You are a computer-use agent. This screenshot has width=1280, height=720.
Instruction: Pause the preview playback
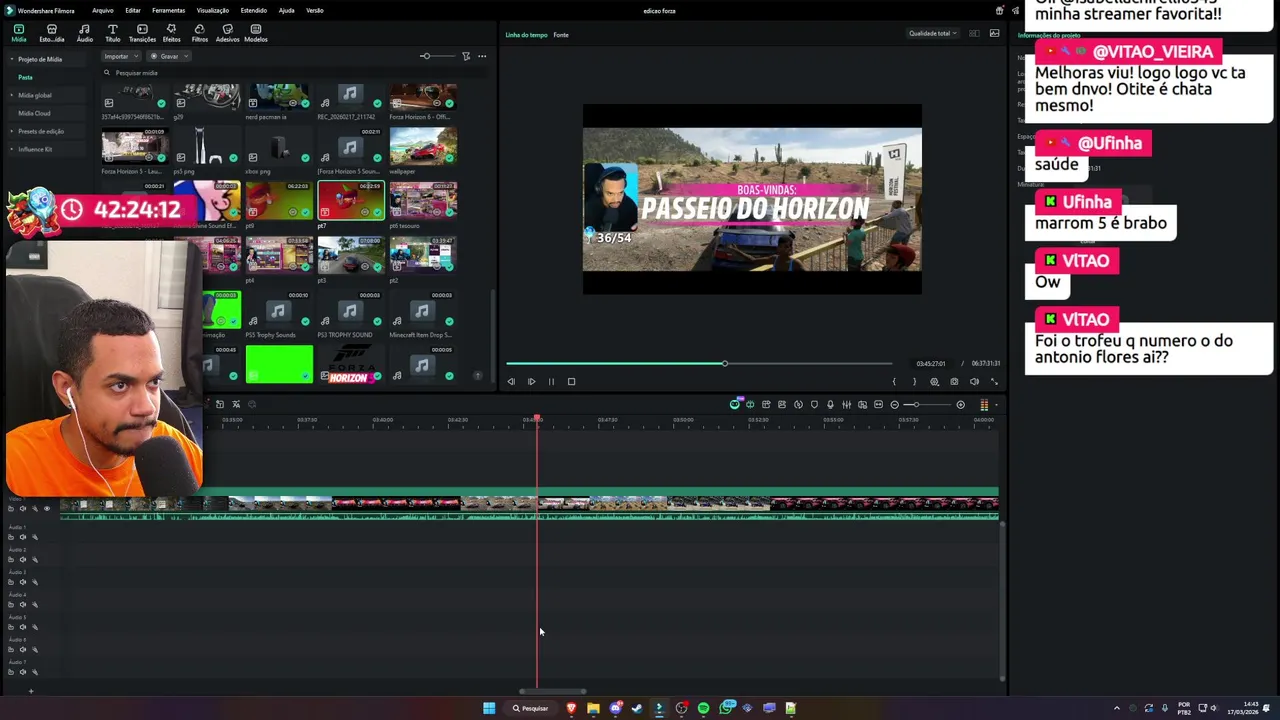tap(551, 381)
